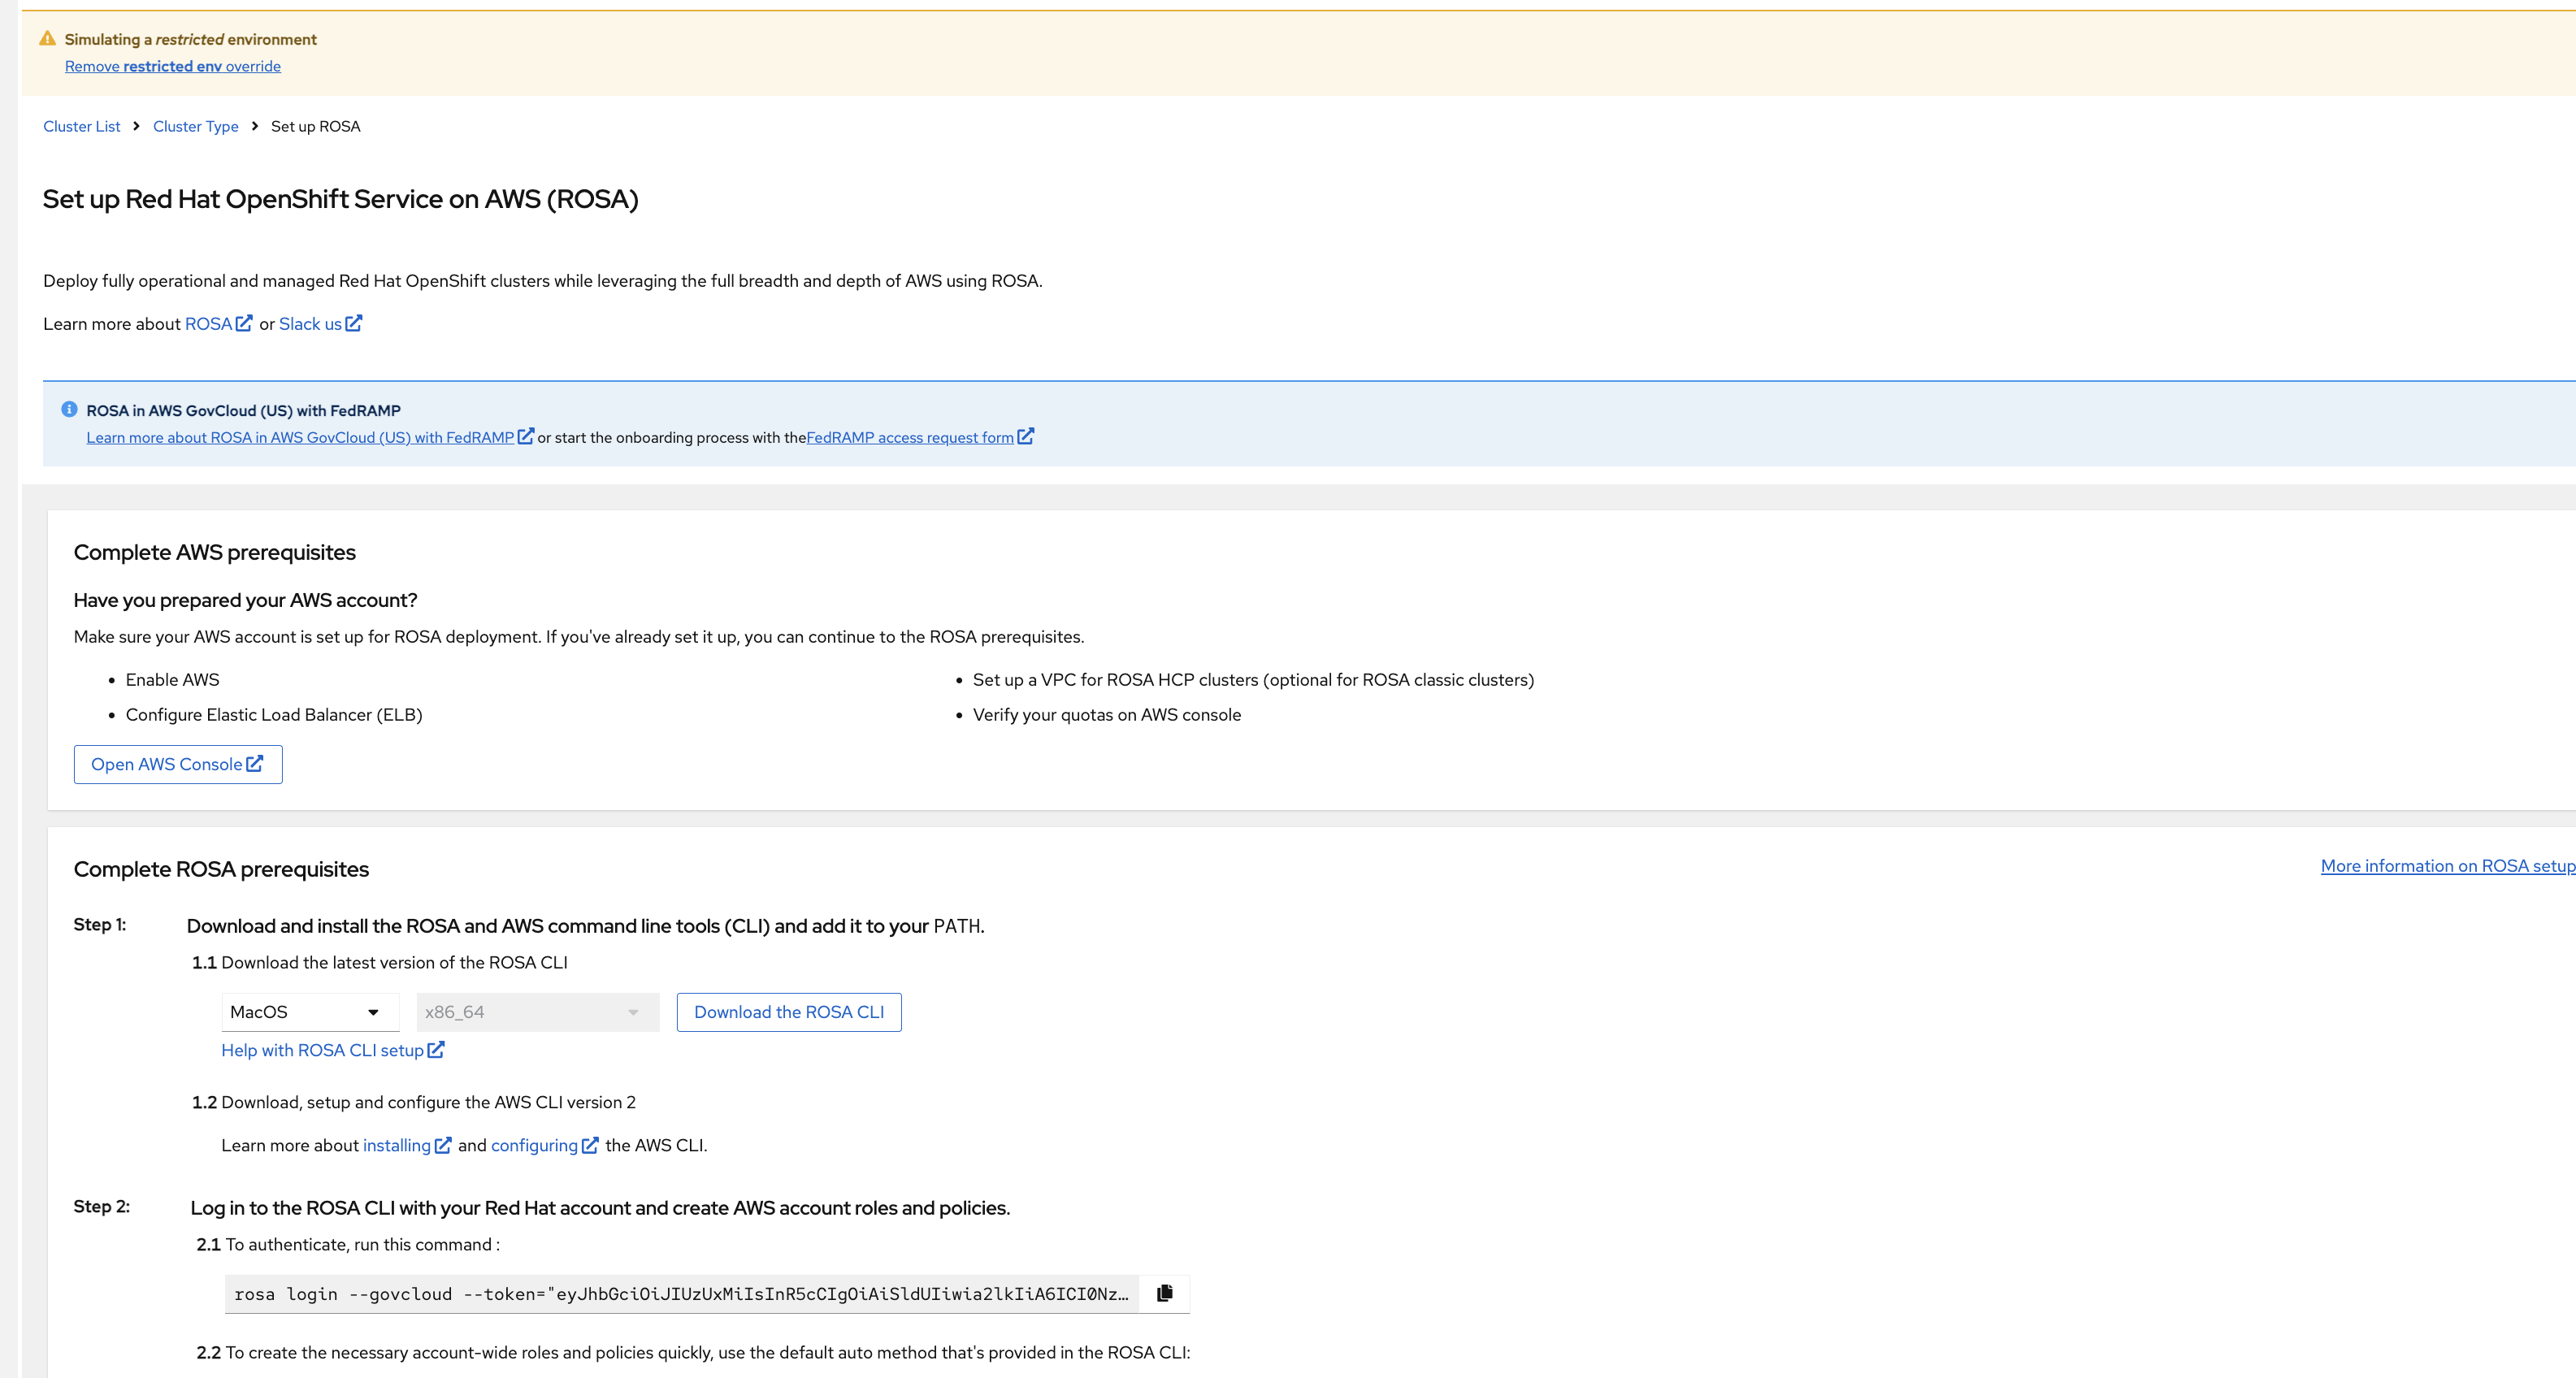Click Open AWS Console button
This screenshot has height=1378, width=2576.
178,764
